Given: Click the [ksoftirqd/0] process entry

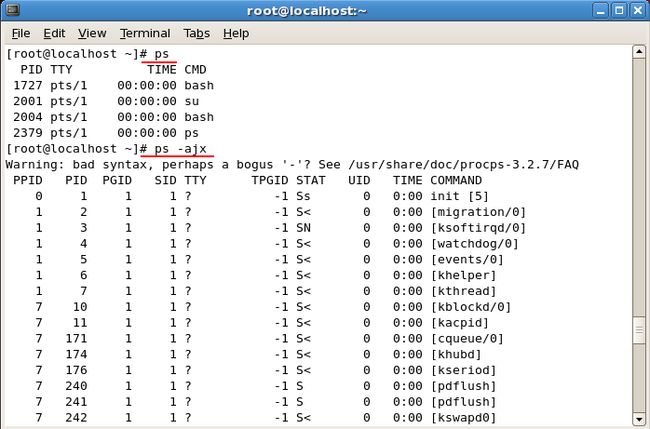Looking at the screenshot, I should [x=478, y=228].
